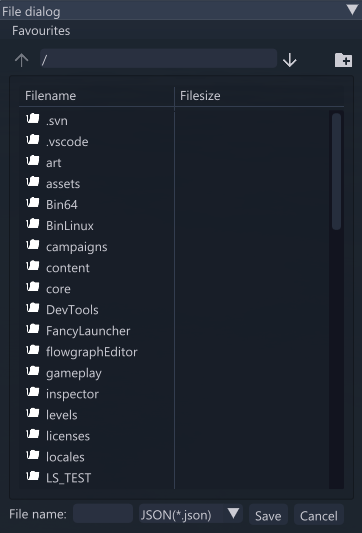Click the folder icon next to flowgraphEditor

[33, 350]
